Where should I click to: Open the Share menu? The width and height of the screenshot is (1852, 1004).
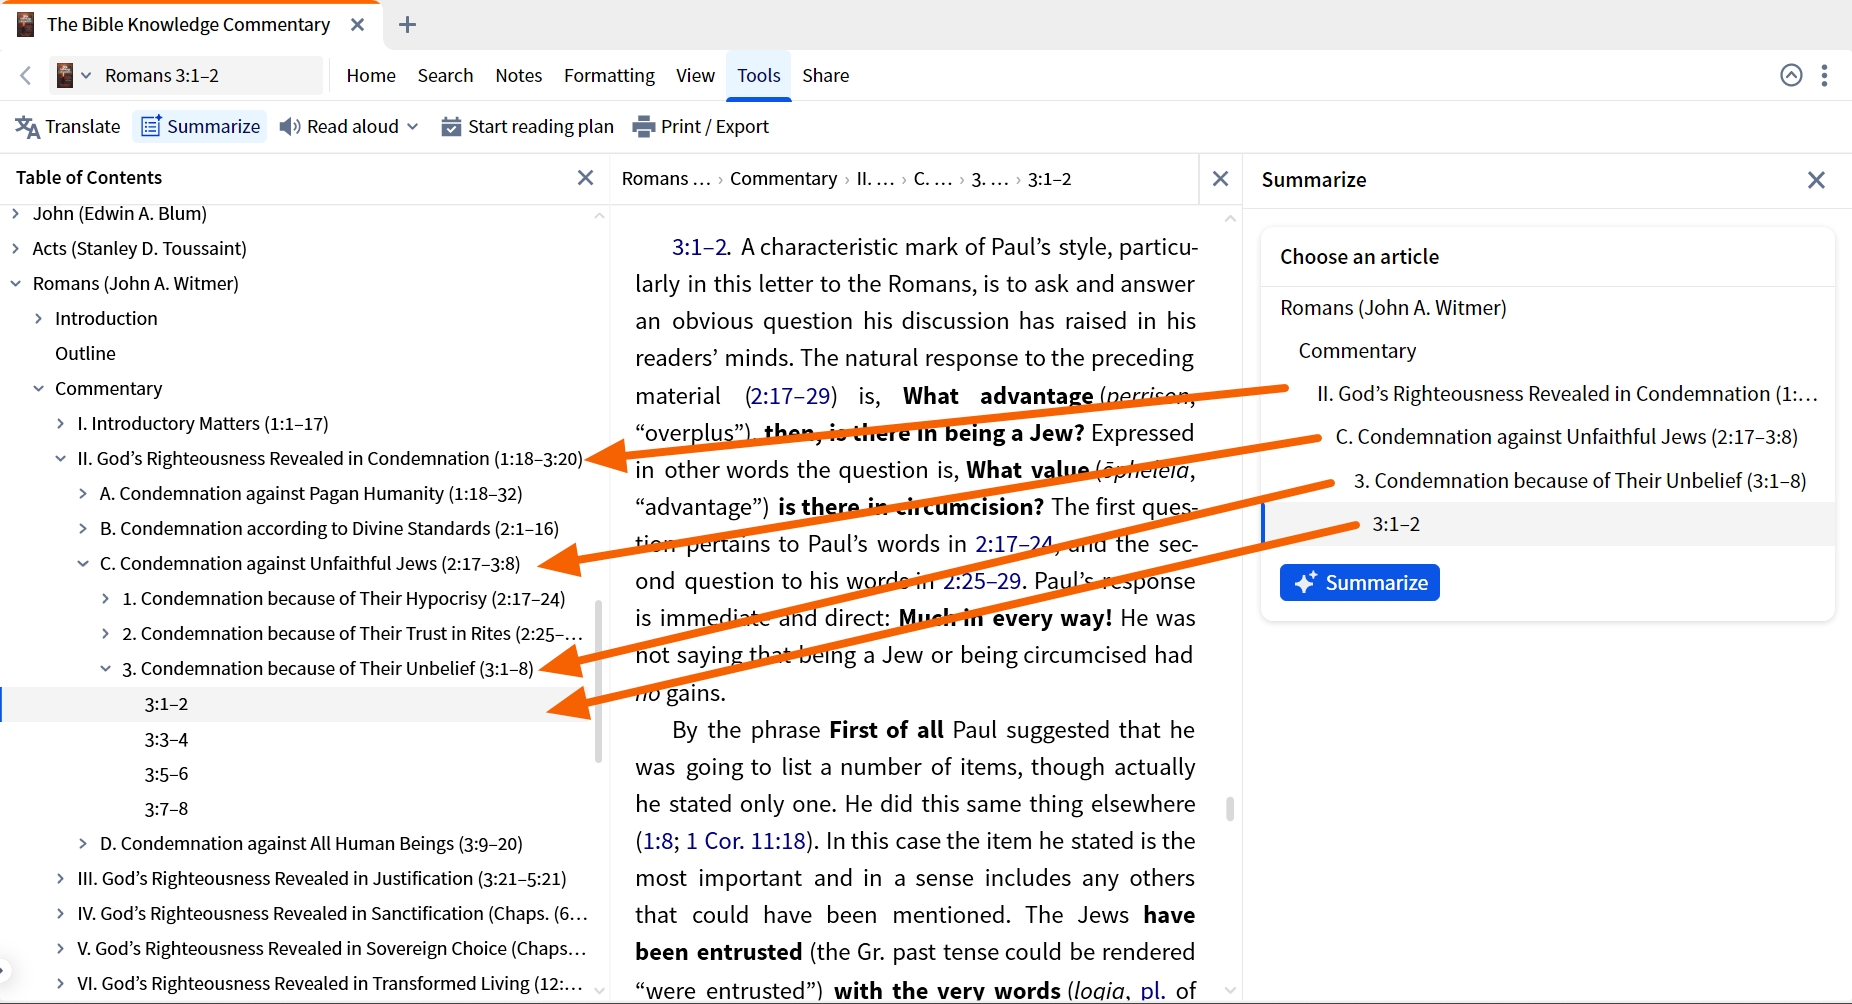click(825, 75)
